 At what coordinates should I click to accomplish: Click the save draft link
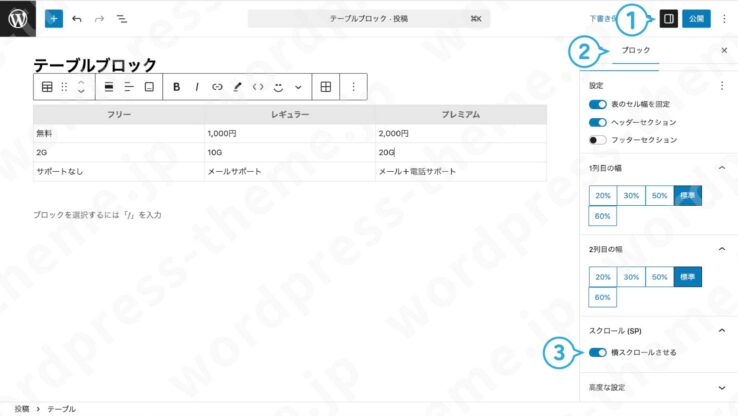603,19
